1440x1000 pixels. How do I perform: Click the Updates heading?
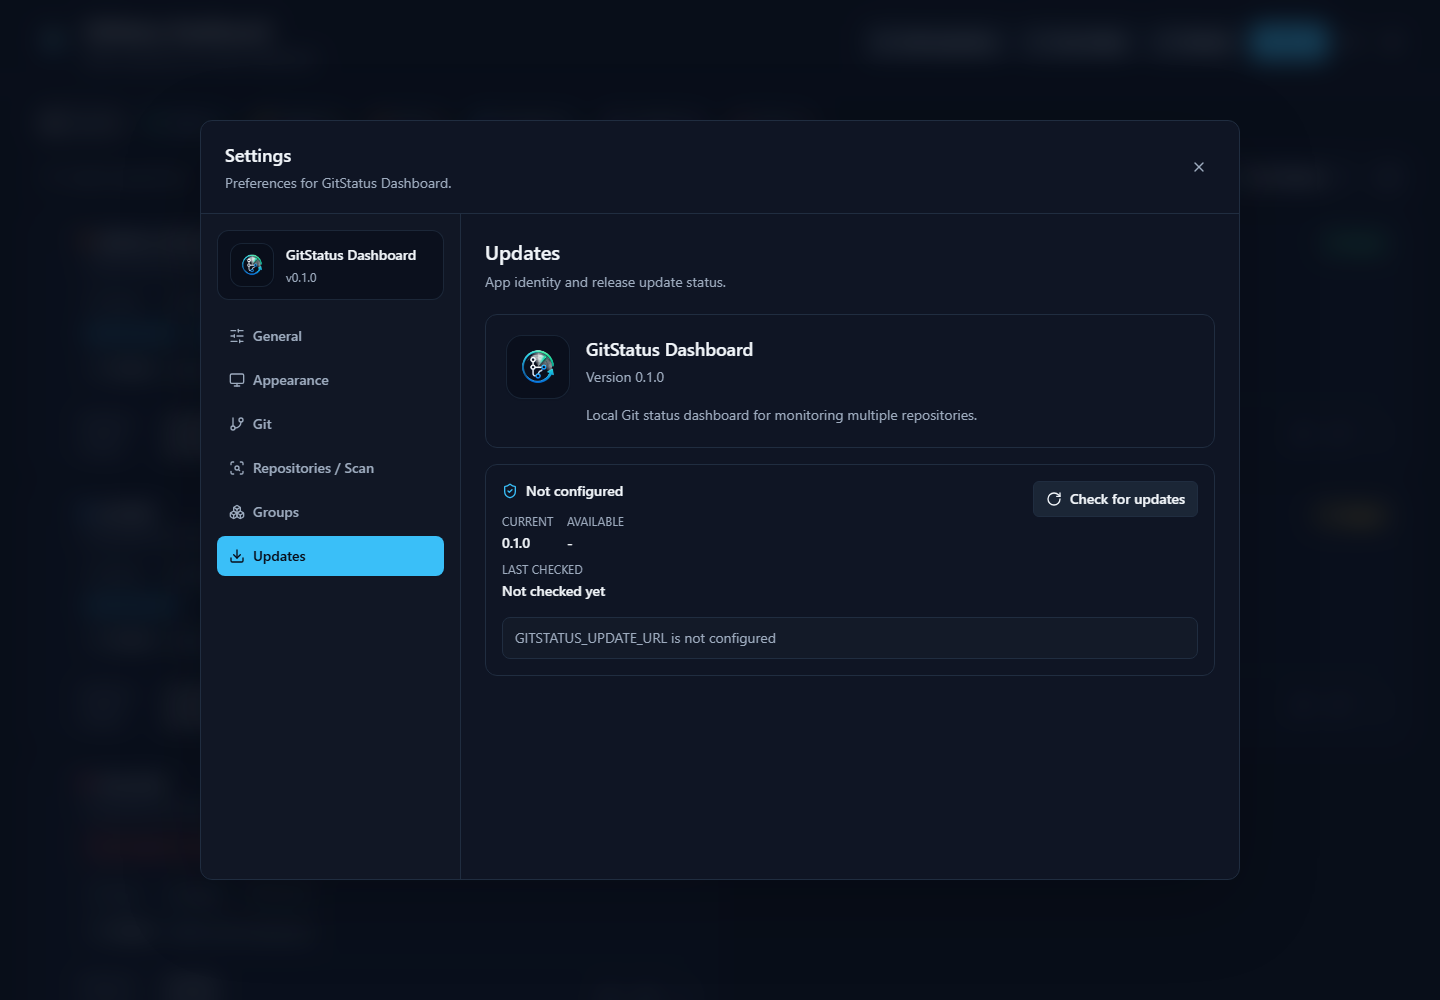tap(522, 253)
